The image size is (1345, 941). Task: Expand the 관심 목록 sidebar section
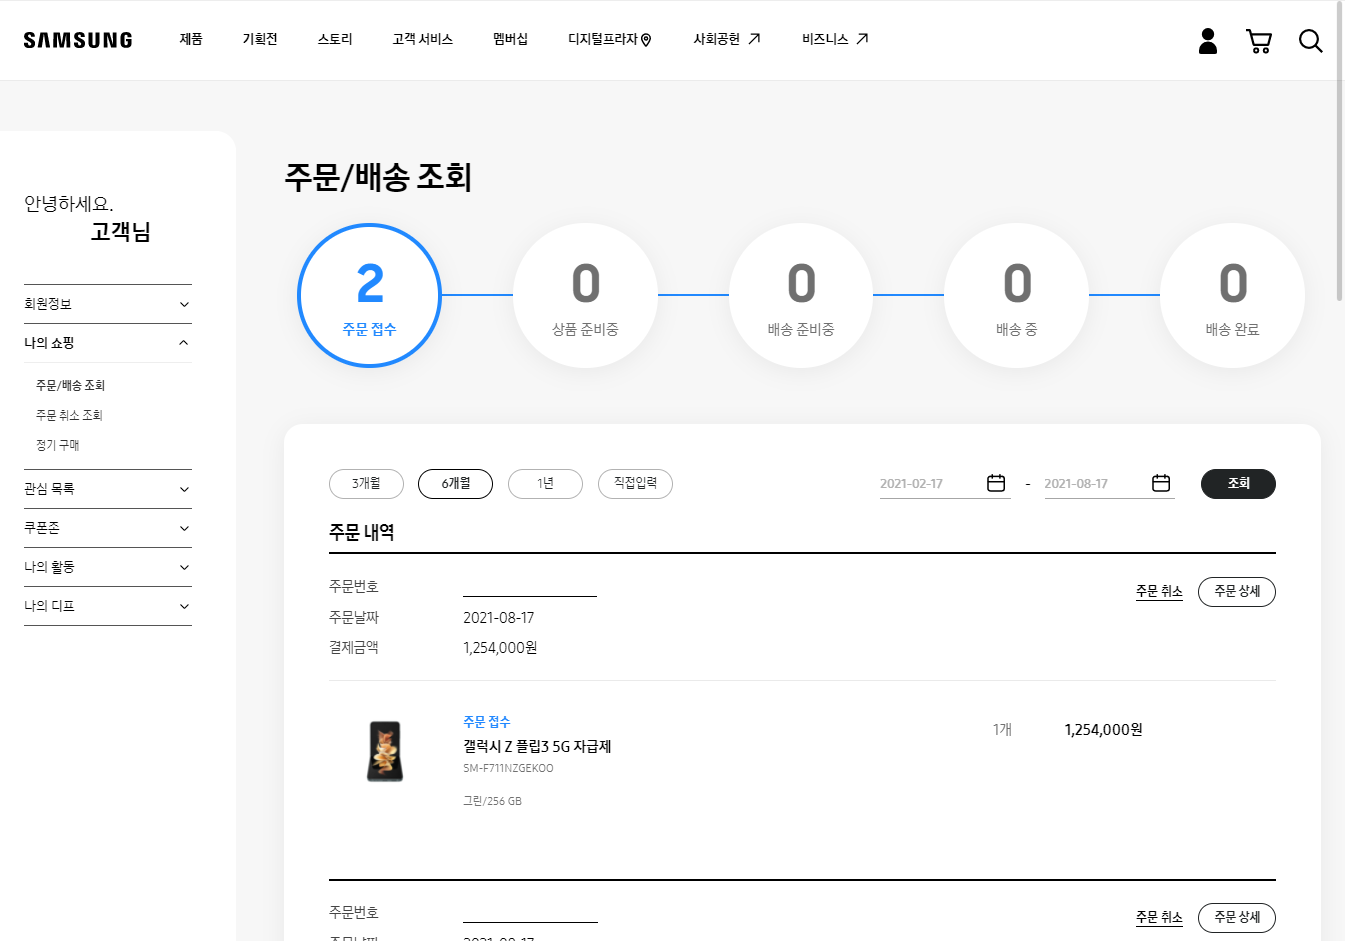click(108, 489)
